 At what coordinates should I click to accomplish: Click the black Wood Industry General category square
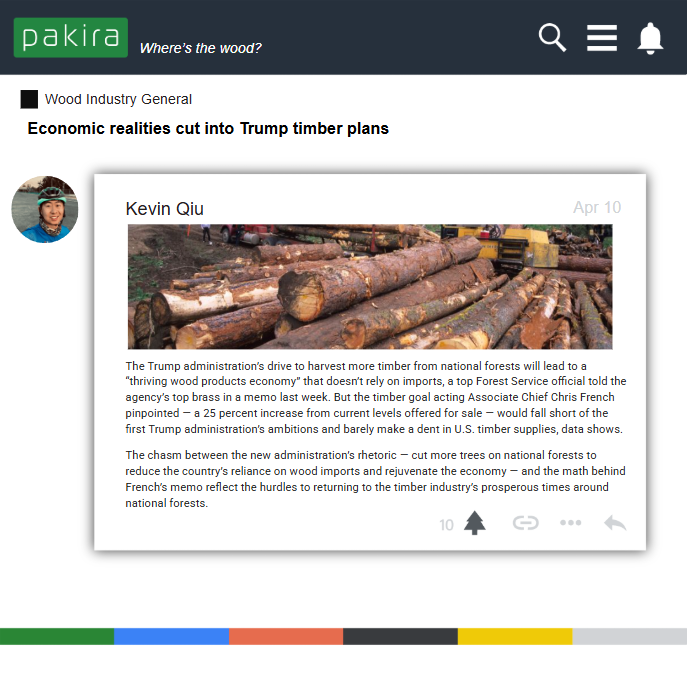click(x=29, y=99)
